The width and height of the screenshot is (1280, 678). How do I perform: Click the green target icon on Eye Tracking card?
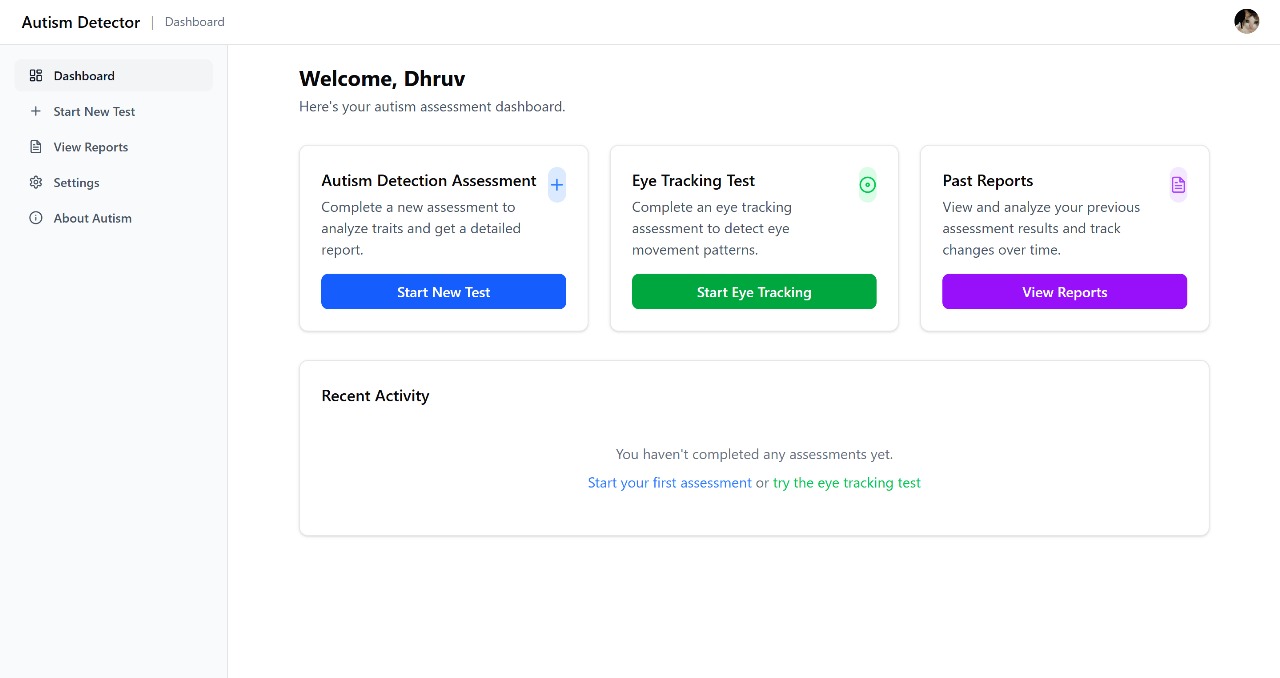point(868,185)
